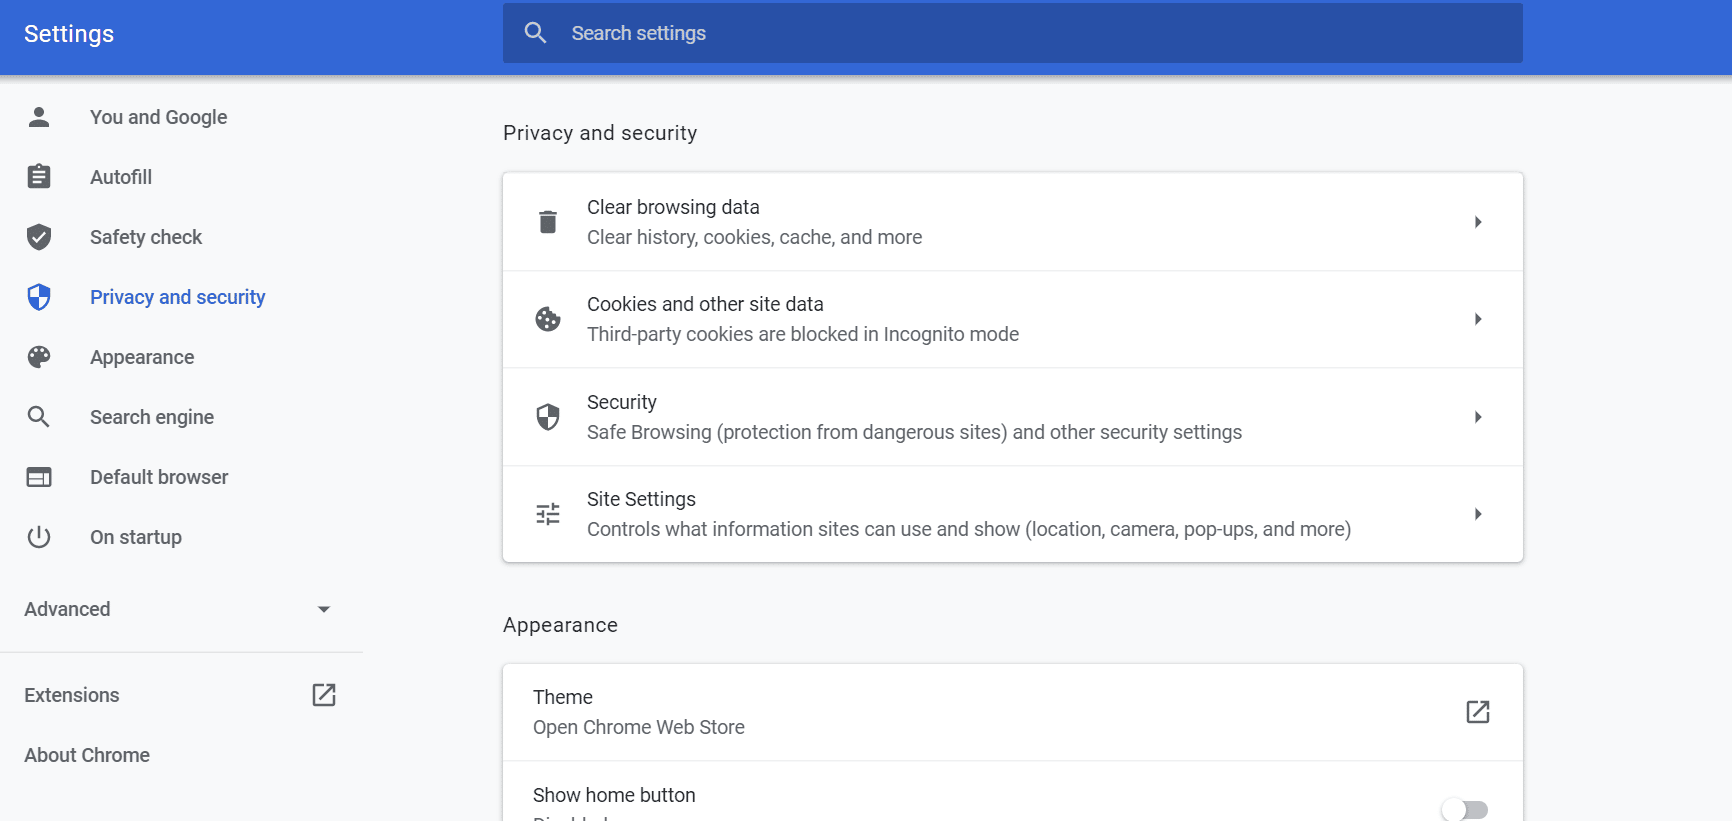Open Extensions link in sidebar
Image resolution: width=1732 pixels, height=822 pixels.
point(72,695)
